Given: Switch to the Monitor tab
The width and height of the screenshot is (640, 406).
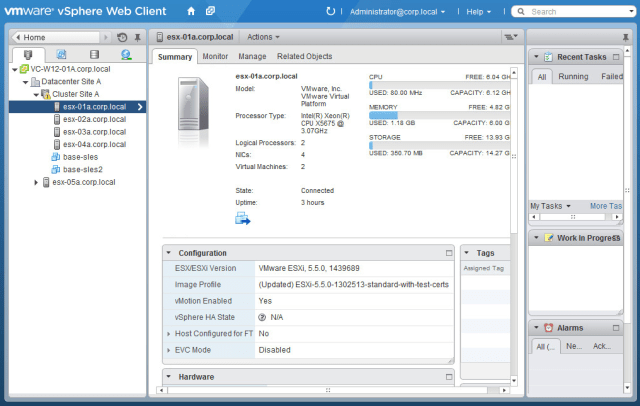Looking at the screenshot, I should pos(215,57).
